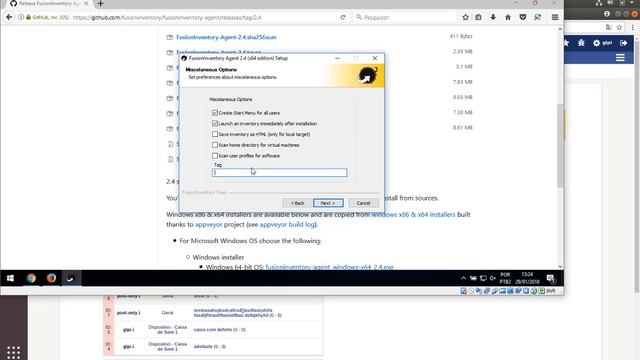
Task: Open background GLPI hamburger menu
Action: (x=620, y=58)
